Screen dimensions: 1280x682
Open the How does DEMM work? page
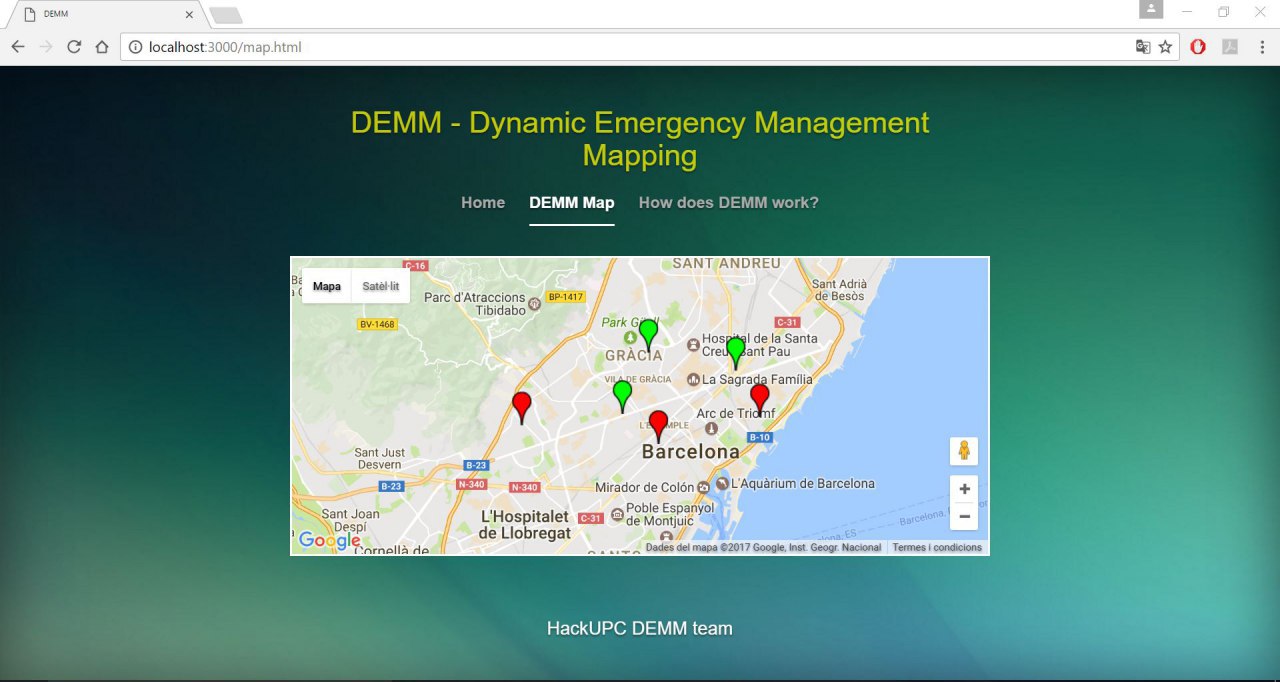point(729,202)
